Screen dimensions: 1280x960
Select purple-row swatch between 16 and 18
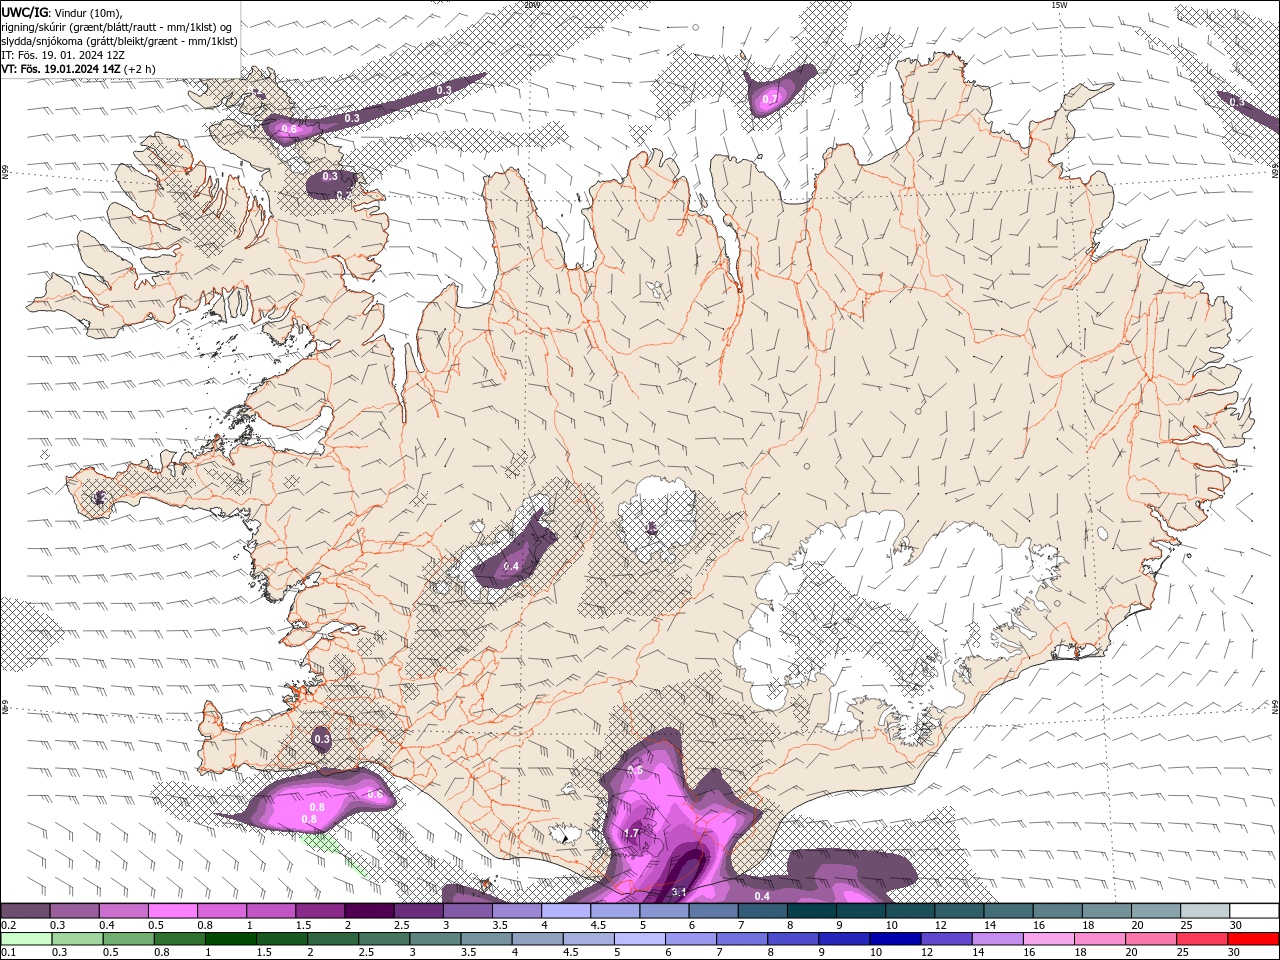1057,911
